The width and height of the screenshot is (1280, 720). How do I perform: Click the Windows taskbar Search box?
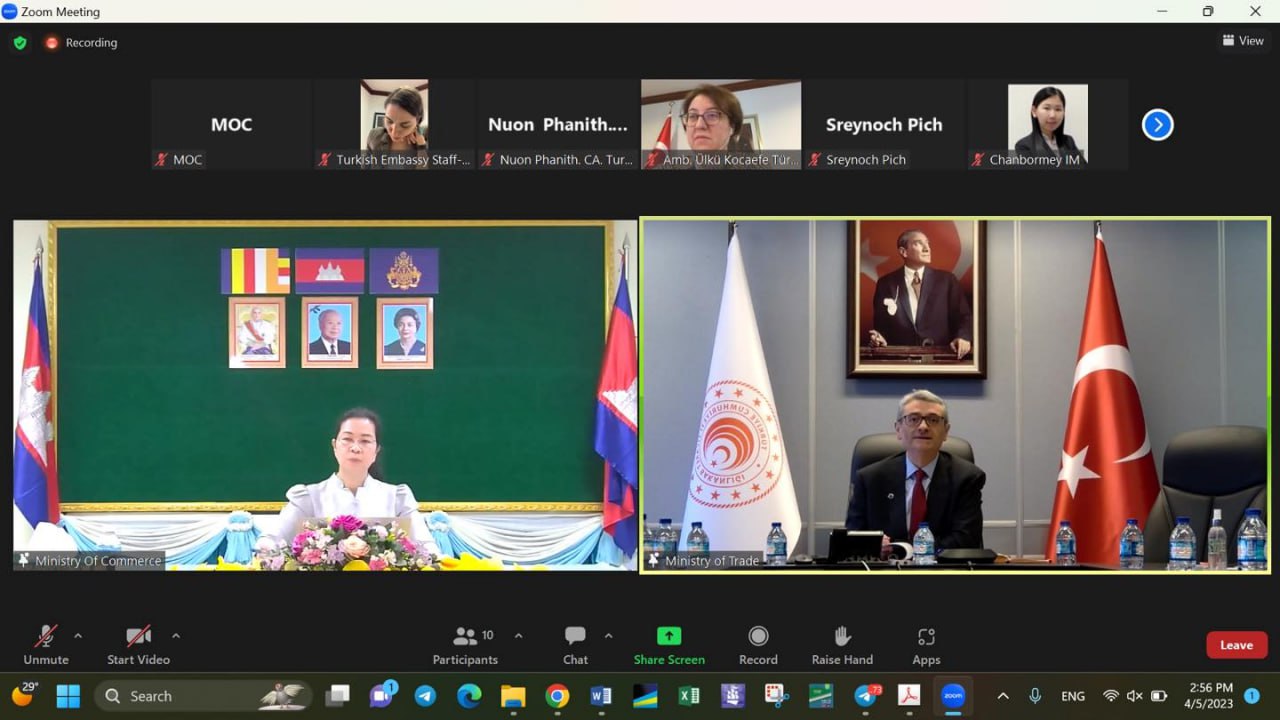click(x=190, y=696)
